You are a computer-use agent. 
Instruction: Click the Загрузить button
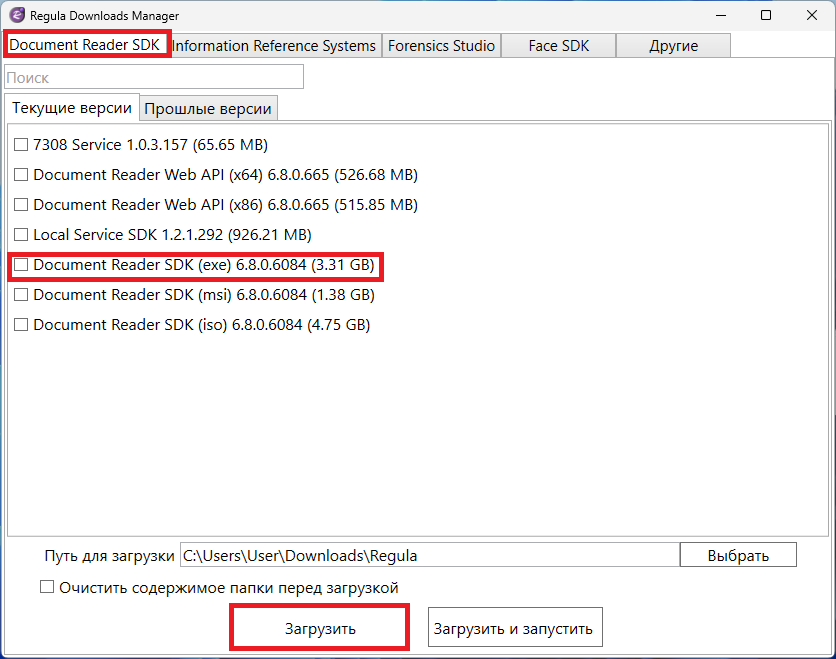320,628
